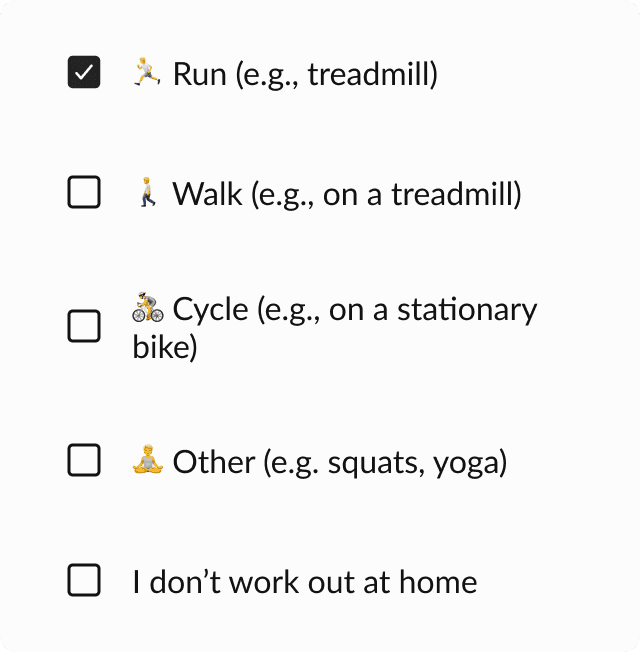Screen dimensions: 640x652
Task: Click the white checkmark inside the Run box
Action: click(84, 72)
